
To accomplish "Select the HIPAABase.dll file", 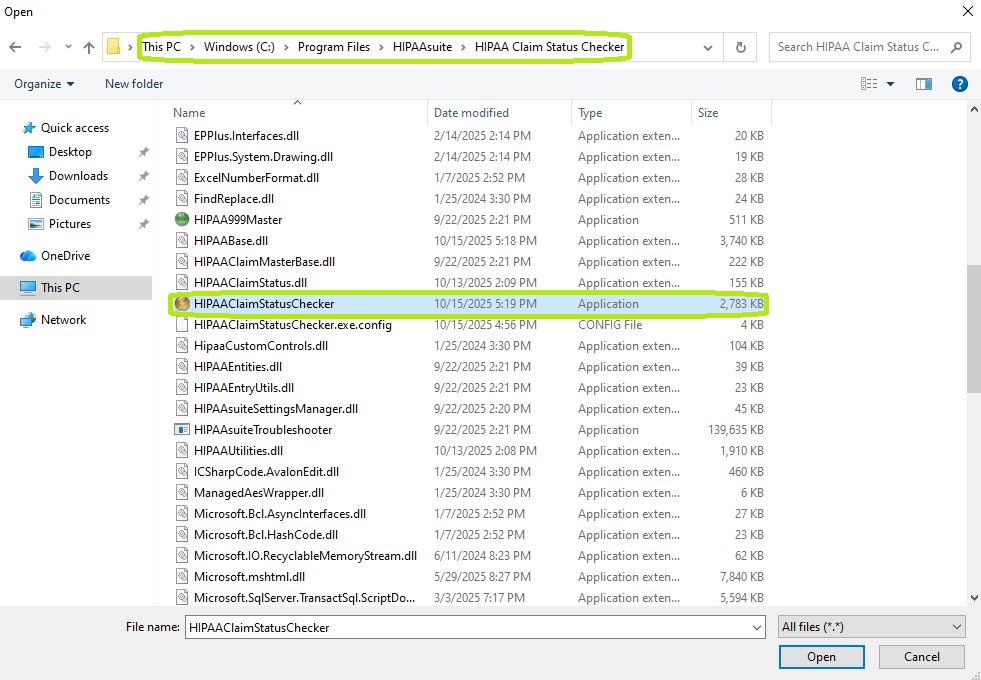I will pos(231,241).
